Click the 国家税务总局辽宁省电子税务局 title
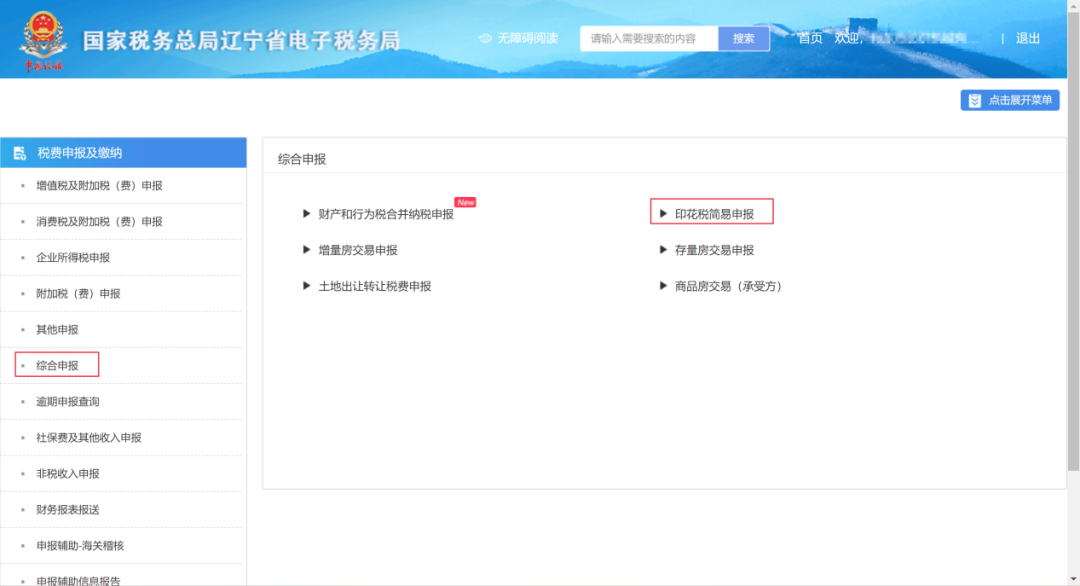The width and height of the screenshot is (1080, 586). (x=242, y=41)
